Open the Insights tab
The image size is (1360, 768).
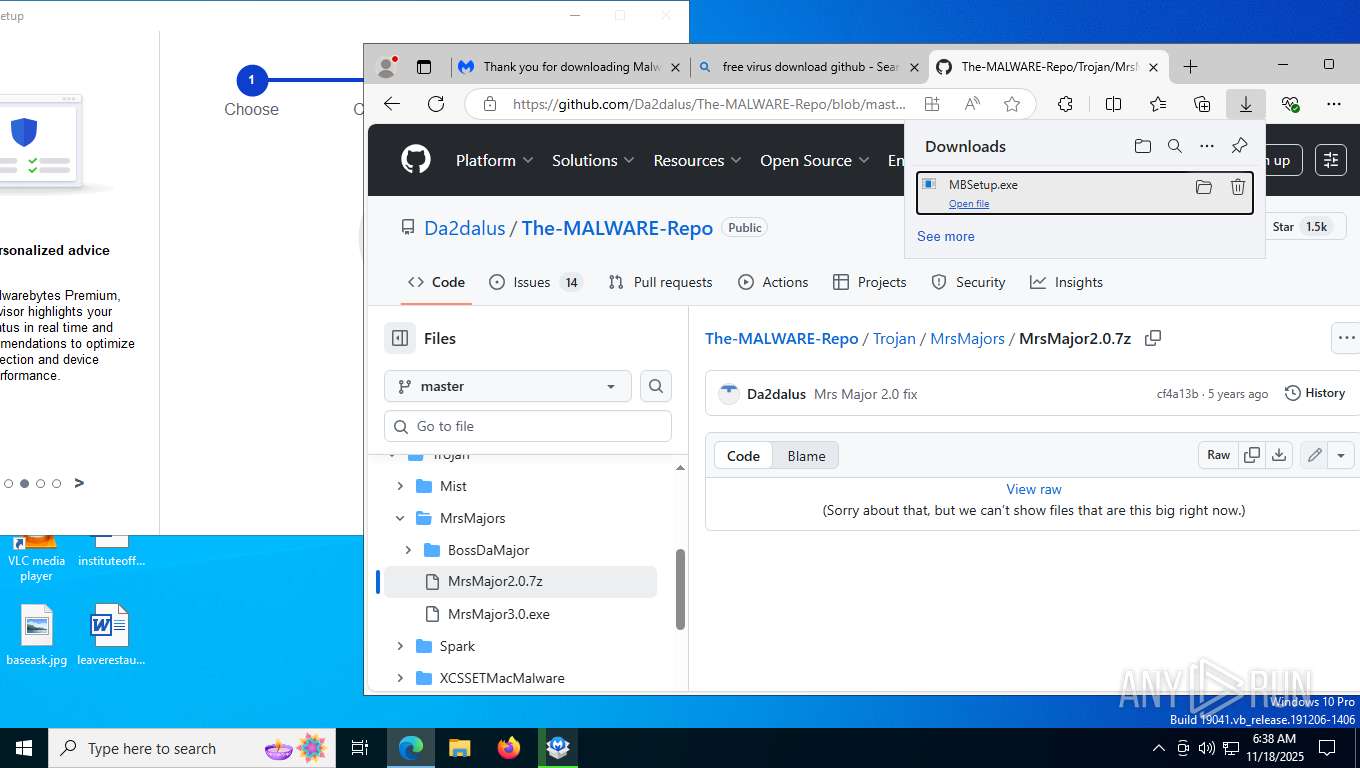pyautogui.click(x=1066, y=282)
